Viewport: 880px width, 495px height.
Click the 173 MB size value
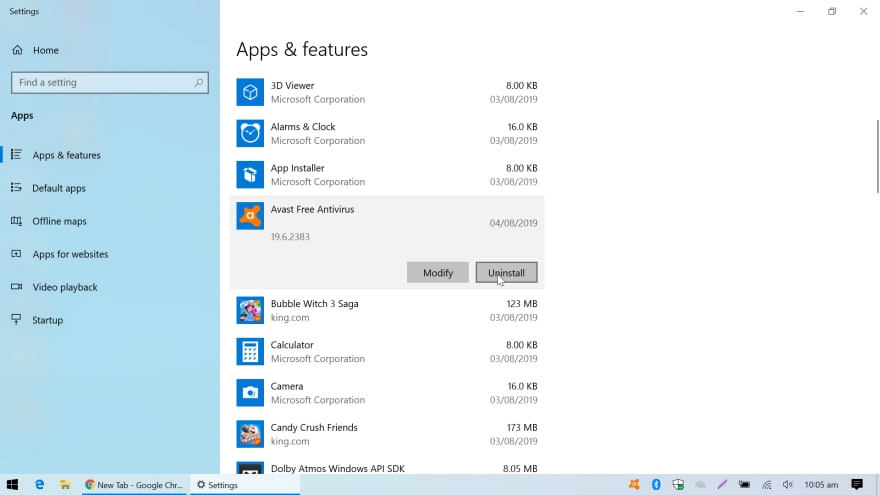(522, 427)
